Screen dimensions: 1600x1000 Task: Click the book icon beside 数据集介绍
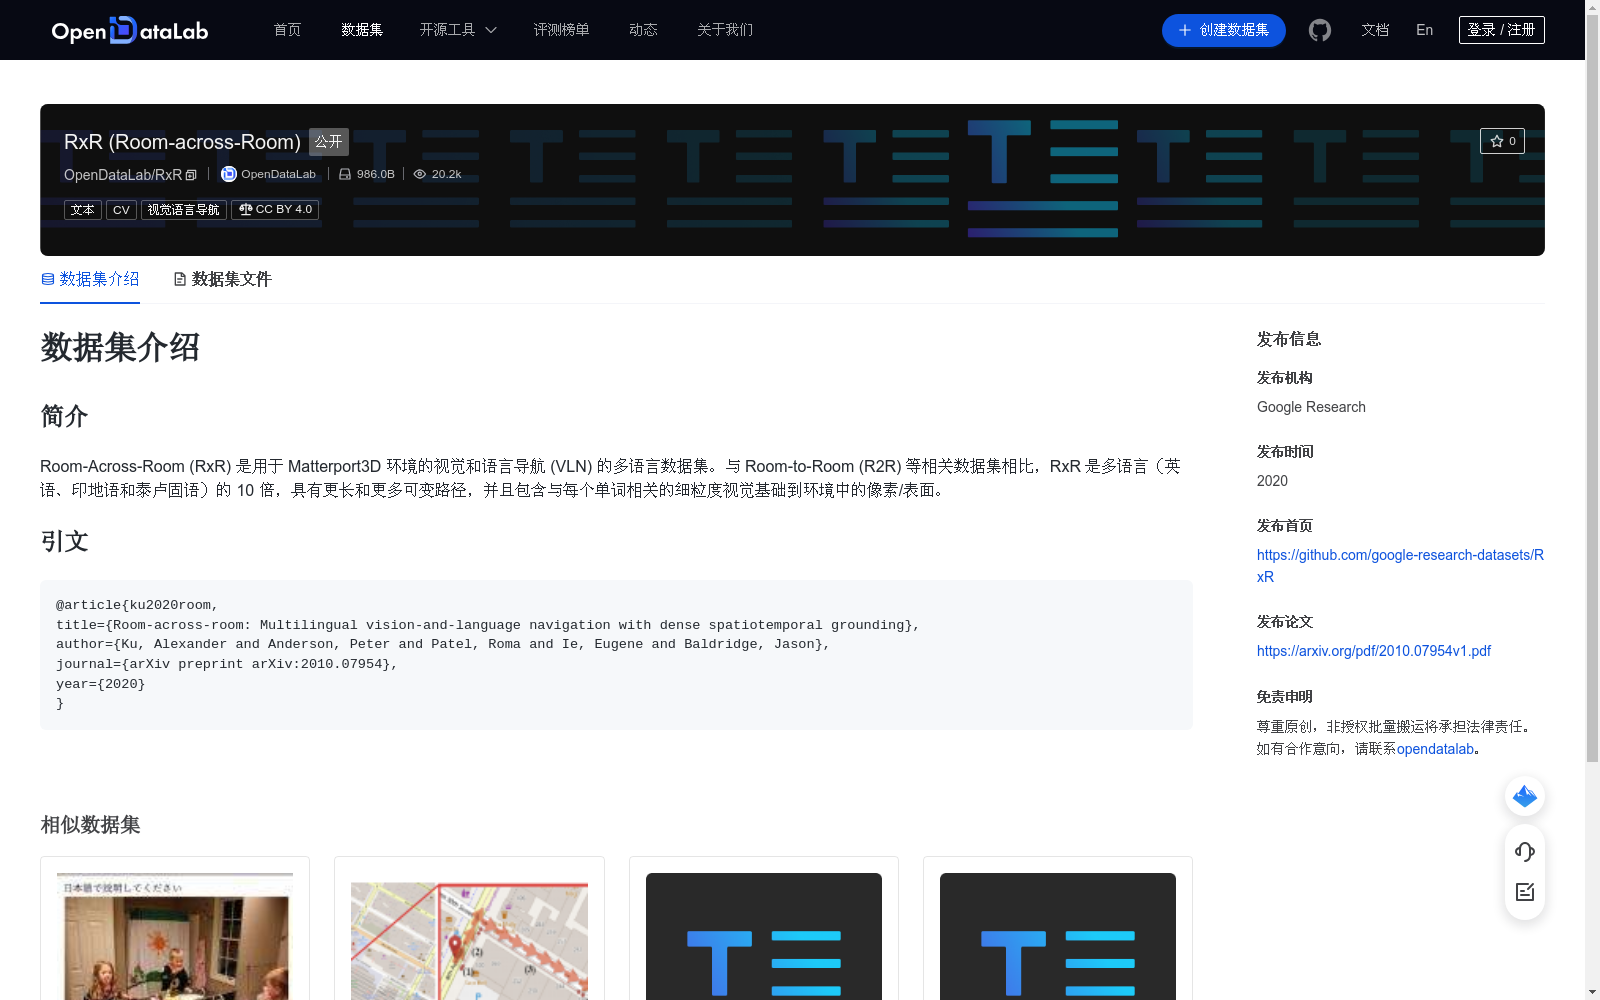click(x=46, y=279)
